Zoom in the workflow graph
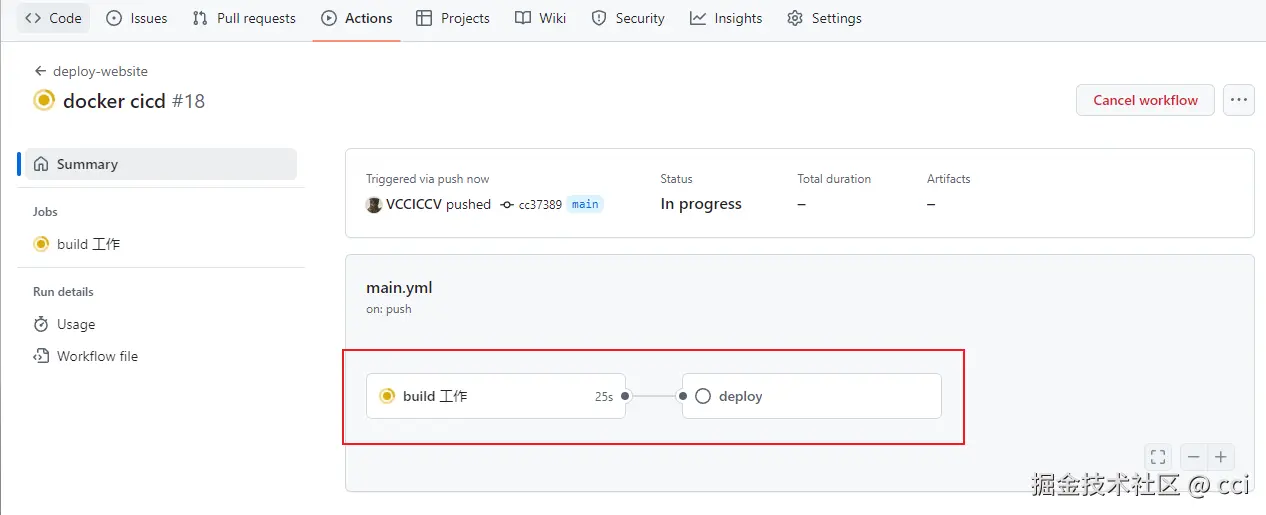Image resolution: width=1266 pixels, height=515 pixels. click(x=1221, y=457)
